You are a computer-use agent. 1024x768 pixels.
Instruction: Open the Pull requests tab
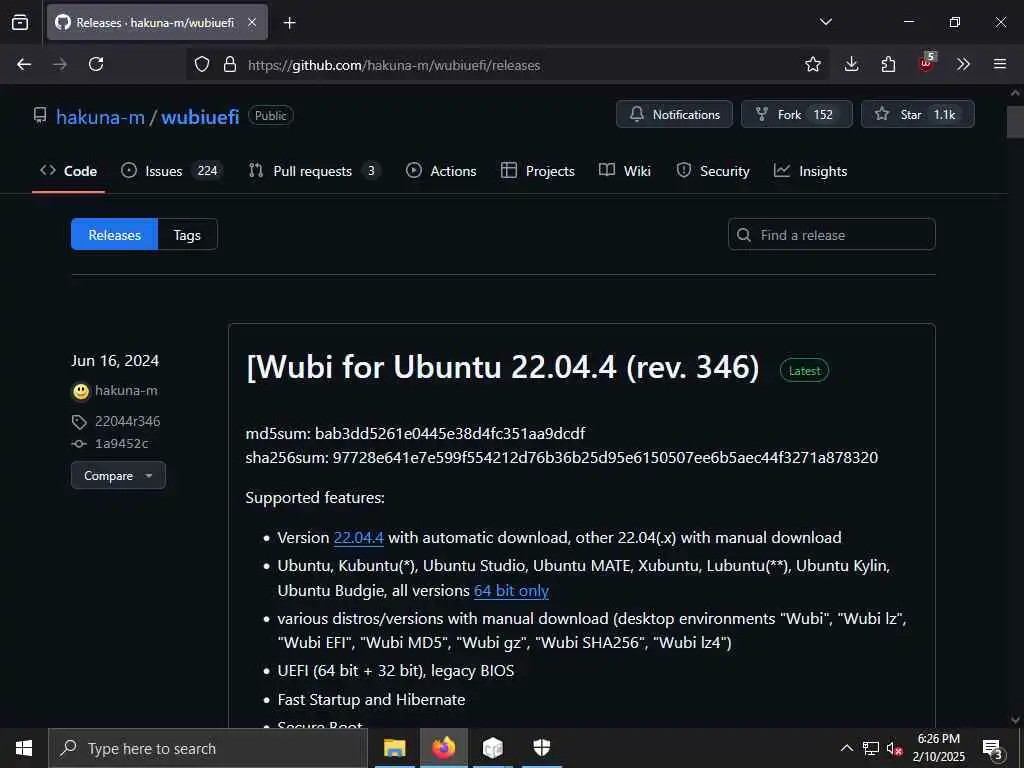click(314, 171)
